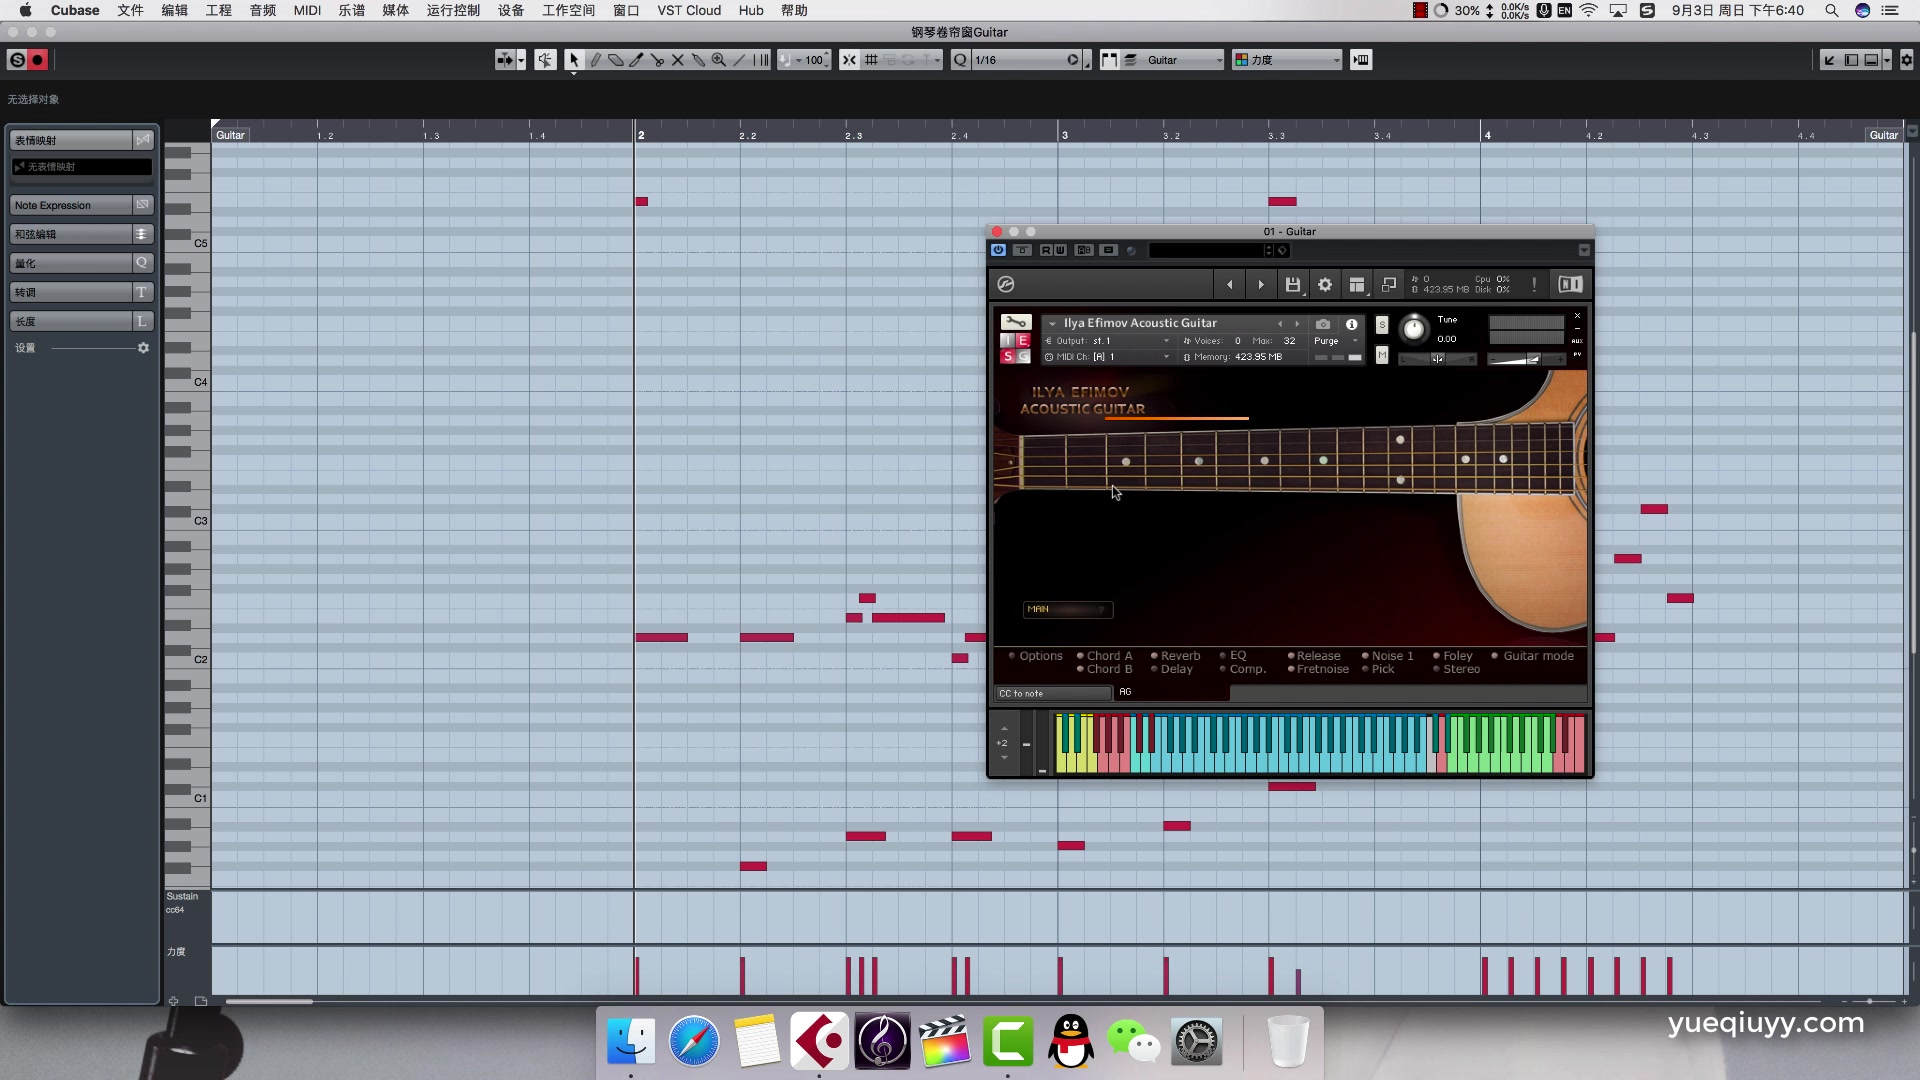
Task: Click the instrument pan slider
Action: 1437,359
